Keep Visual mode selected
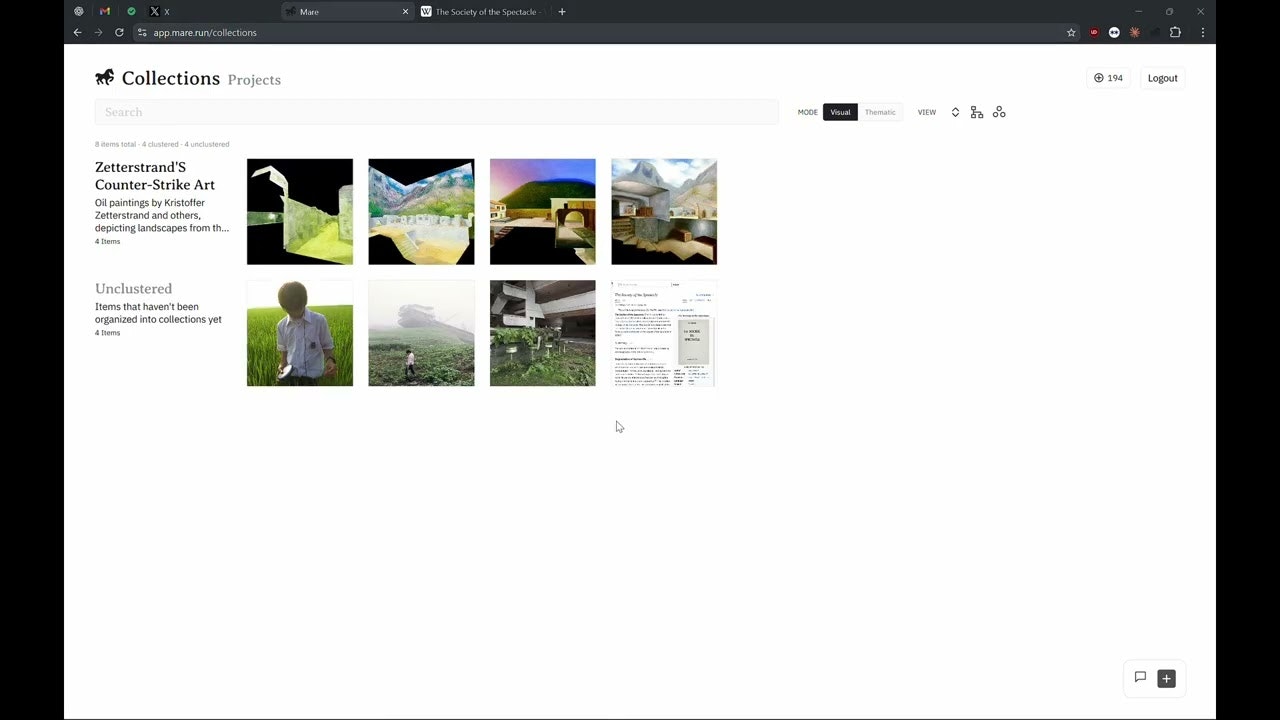The image size is (1280, 720). click(x=840, y=112)
